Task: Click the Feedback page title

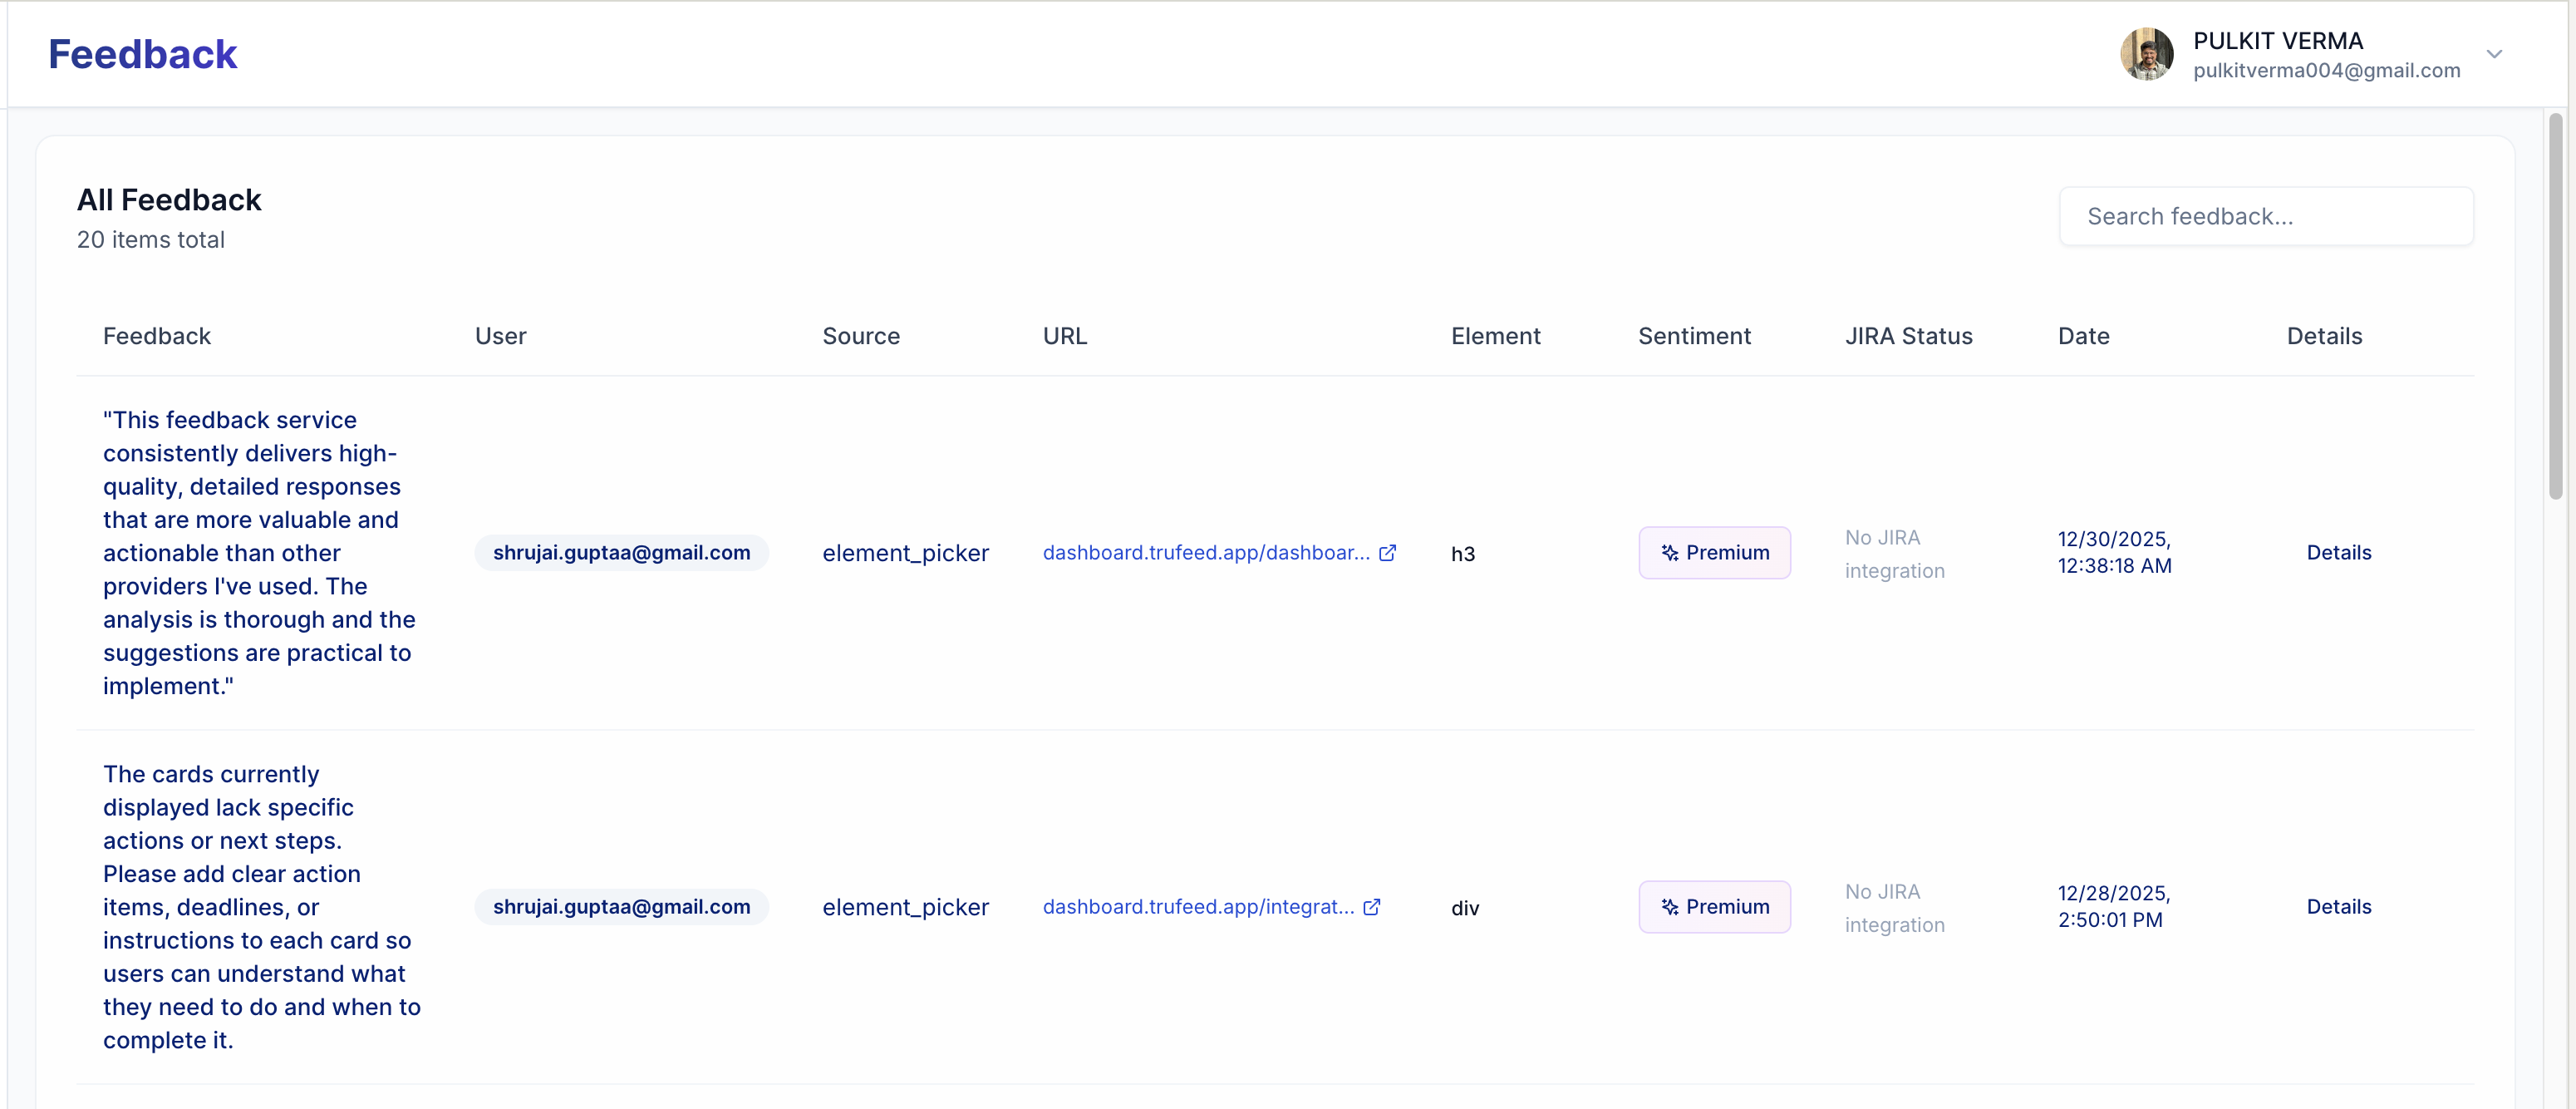Action: click(x=143, y=54)
